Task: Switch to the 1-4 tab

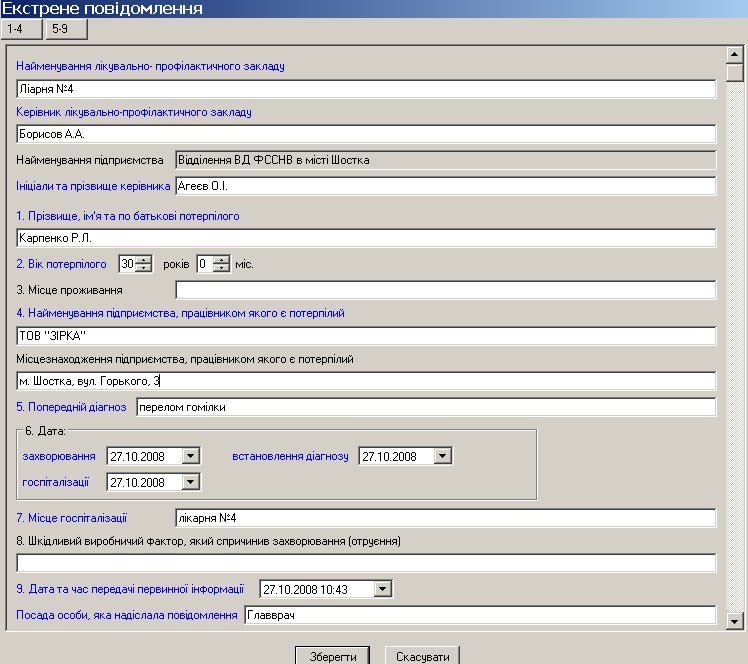Action: (x=22, y=29)
